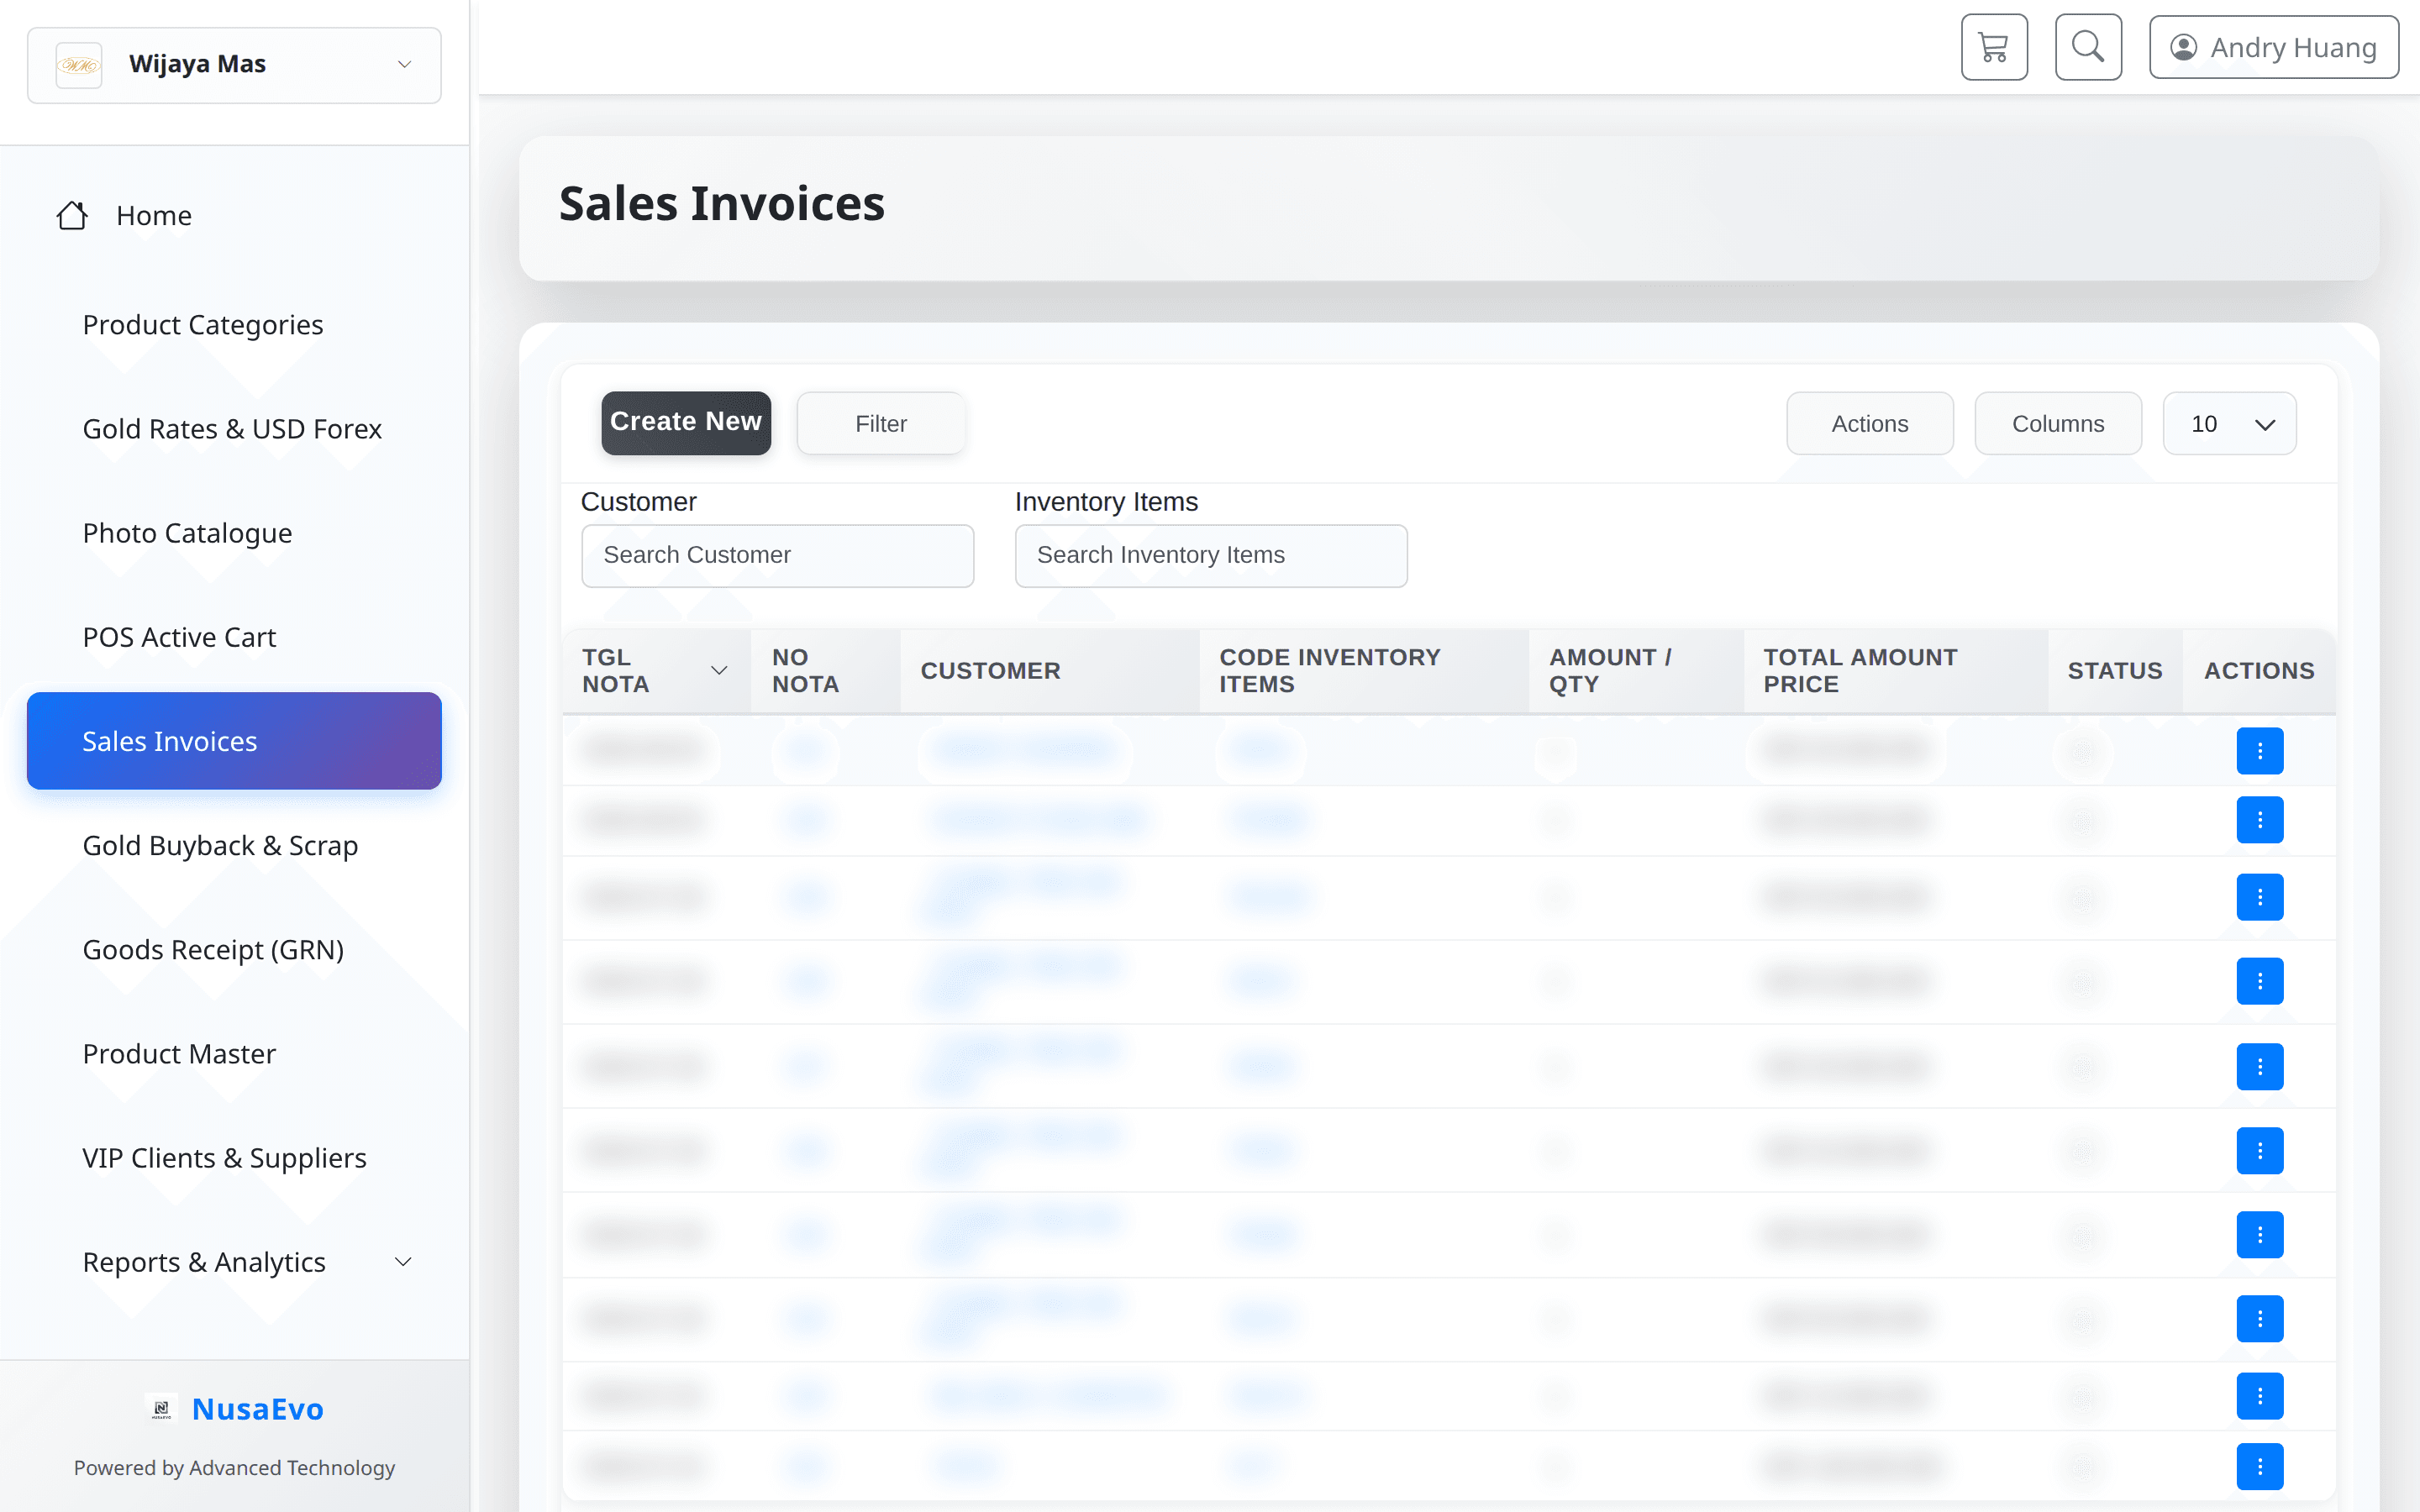Go to Product Categories
Screen dimensions: 2420x1512
(203, 324)
